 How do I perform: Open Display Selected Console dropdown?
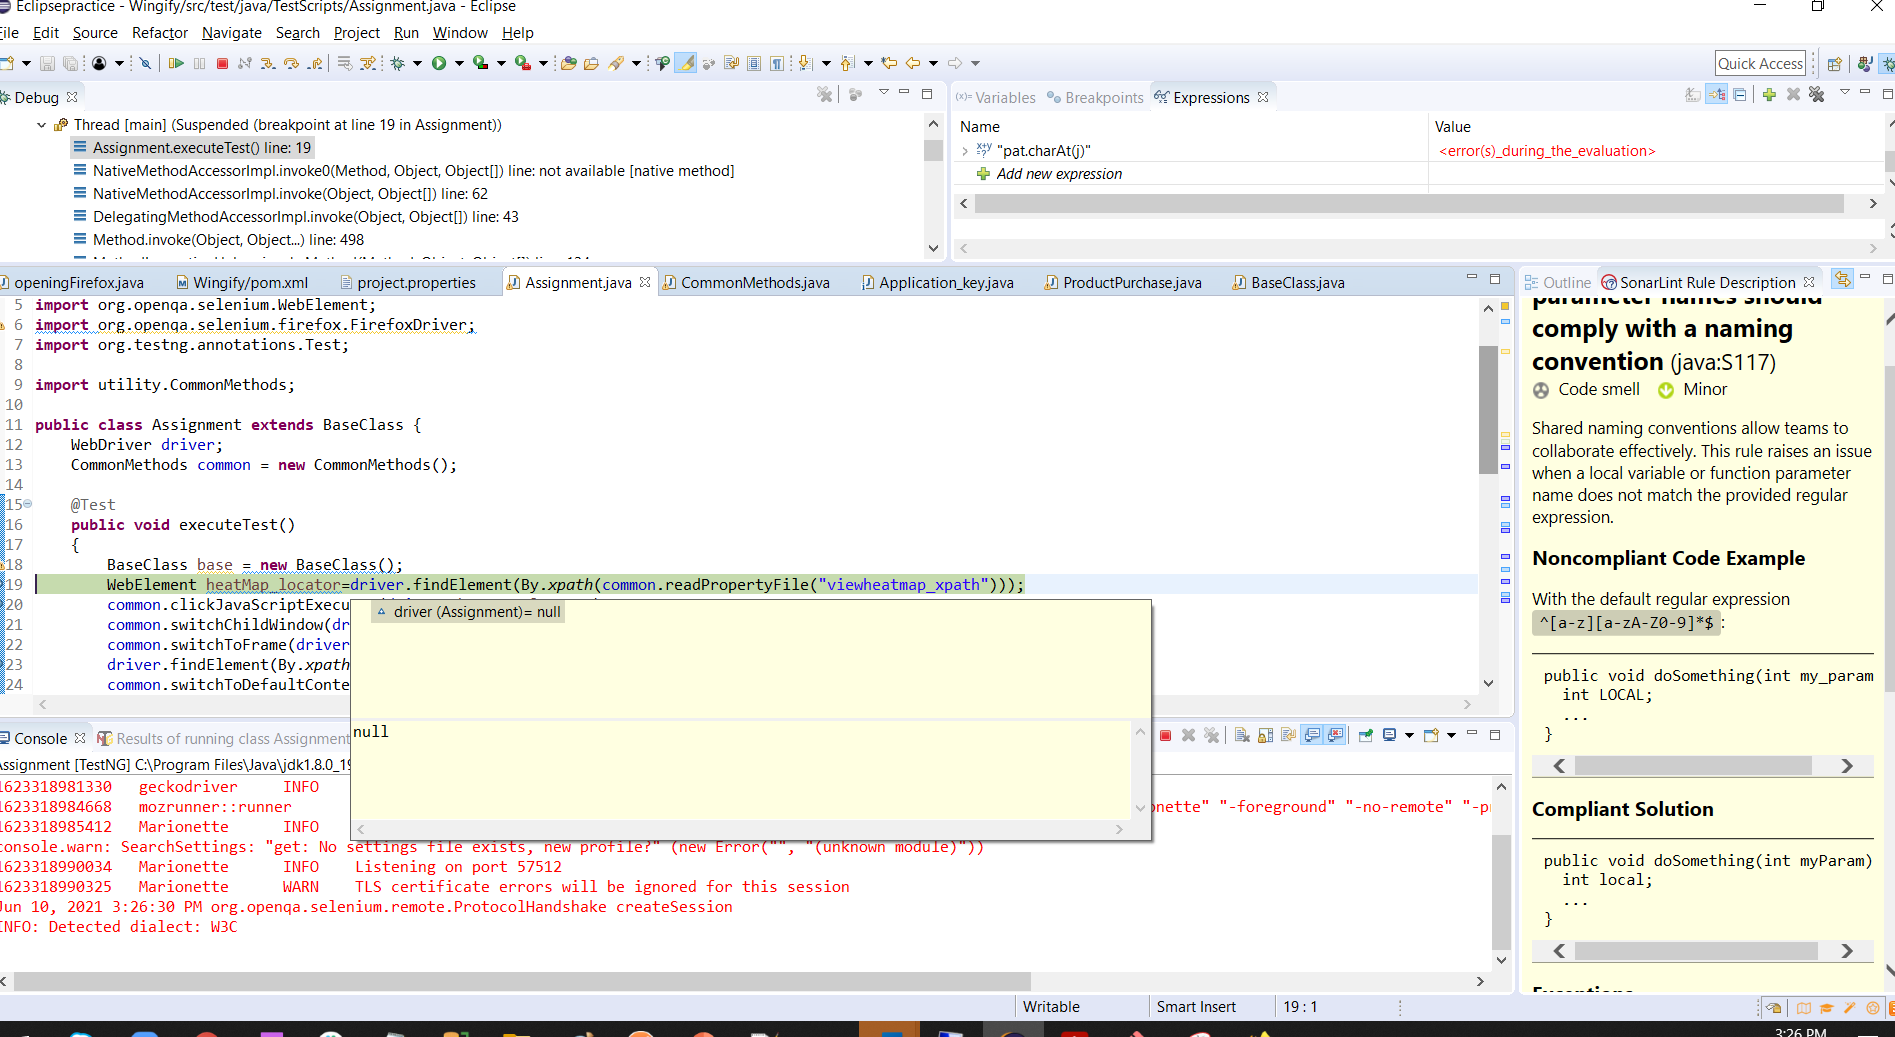click(1409, 736)
